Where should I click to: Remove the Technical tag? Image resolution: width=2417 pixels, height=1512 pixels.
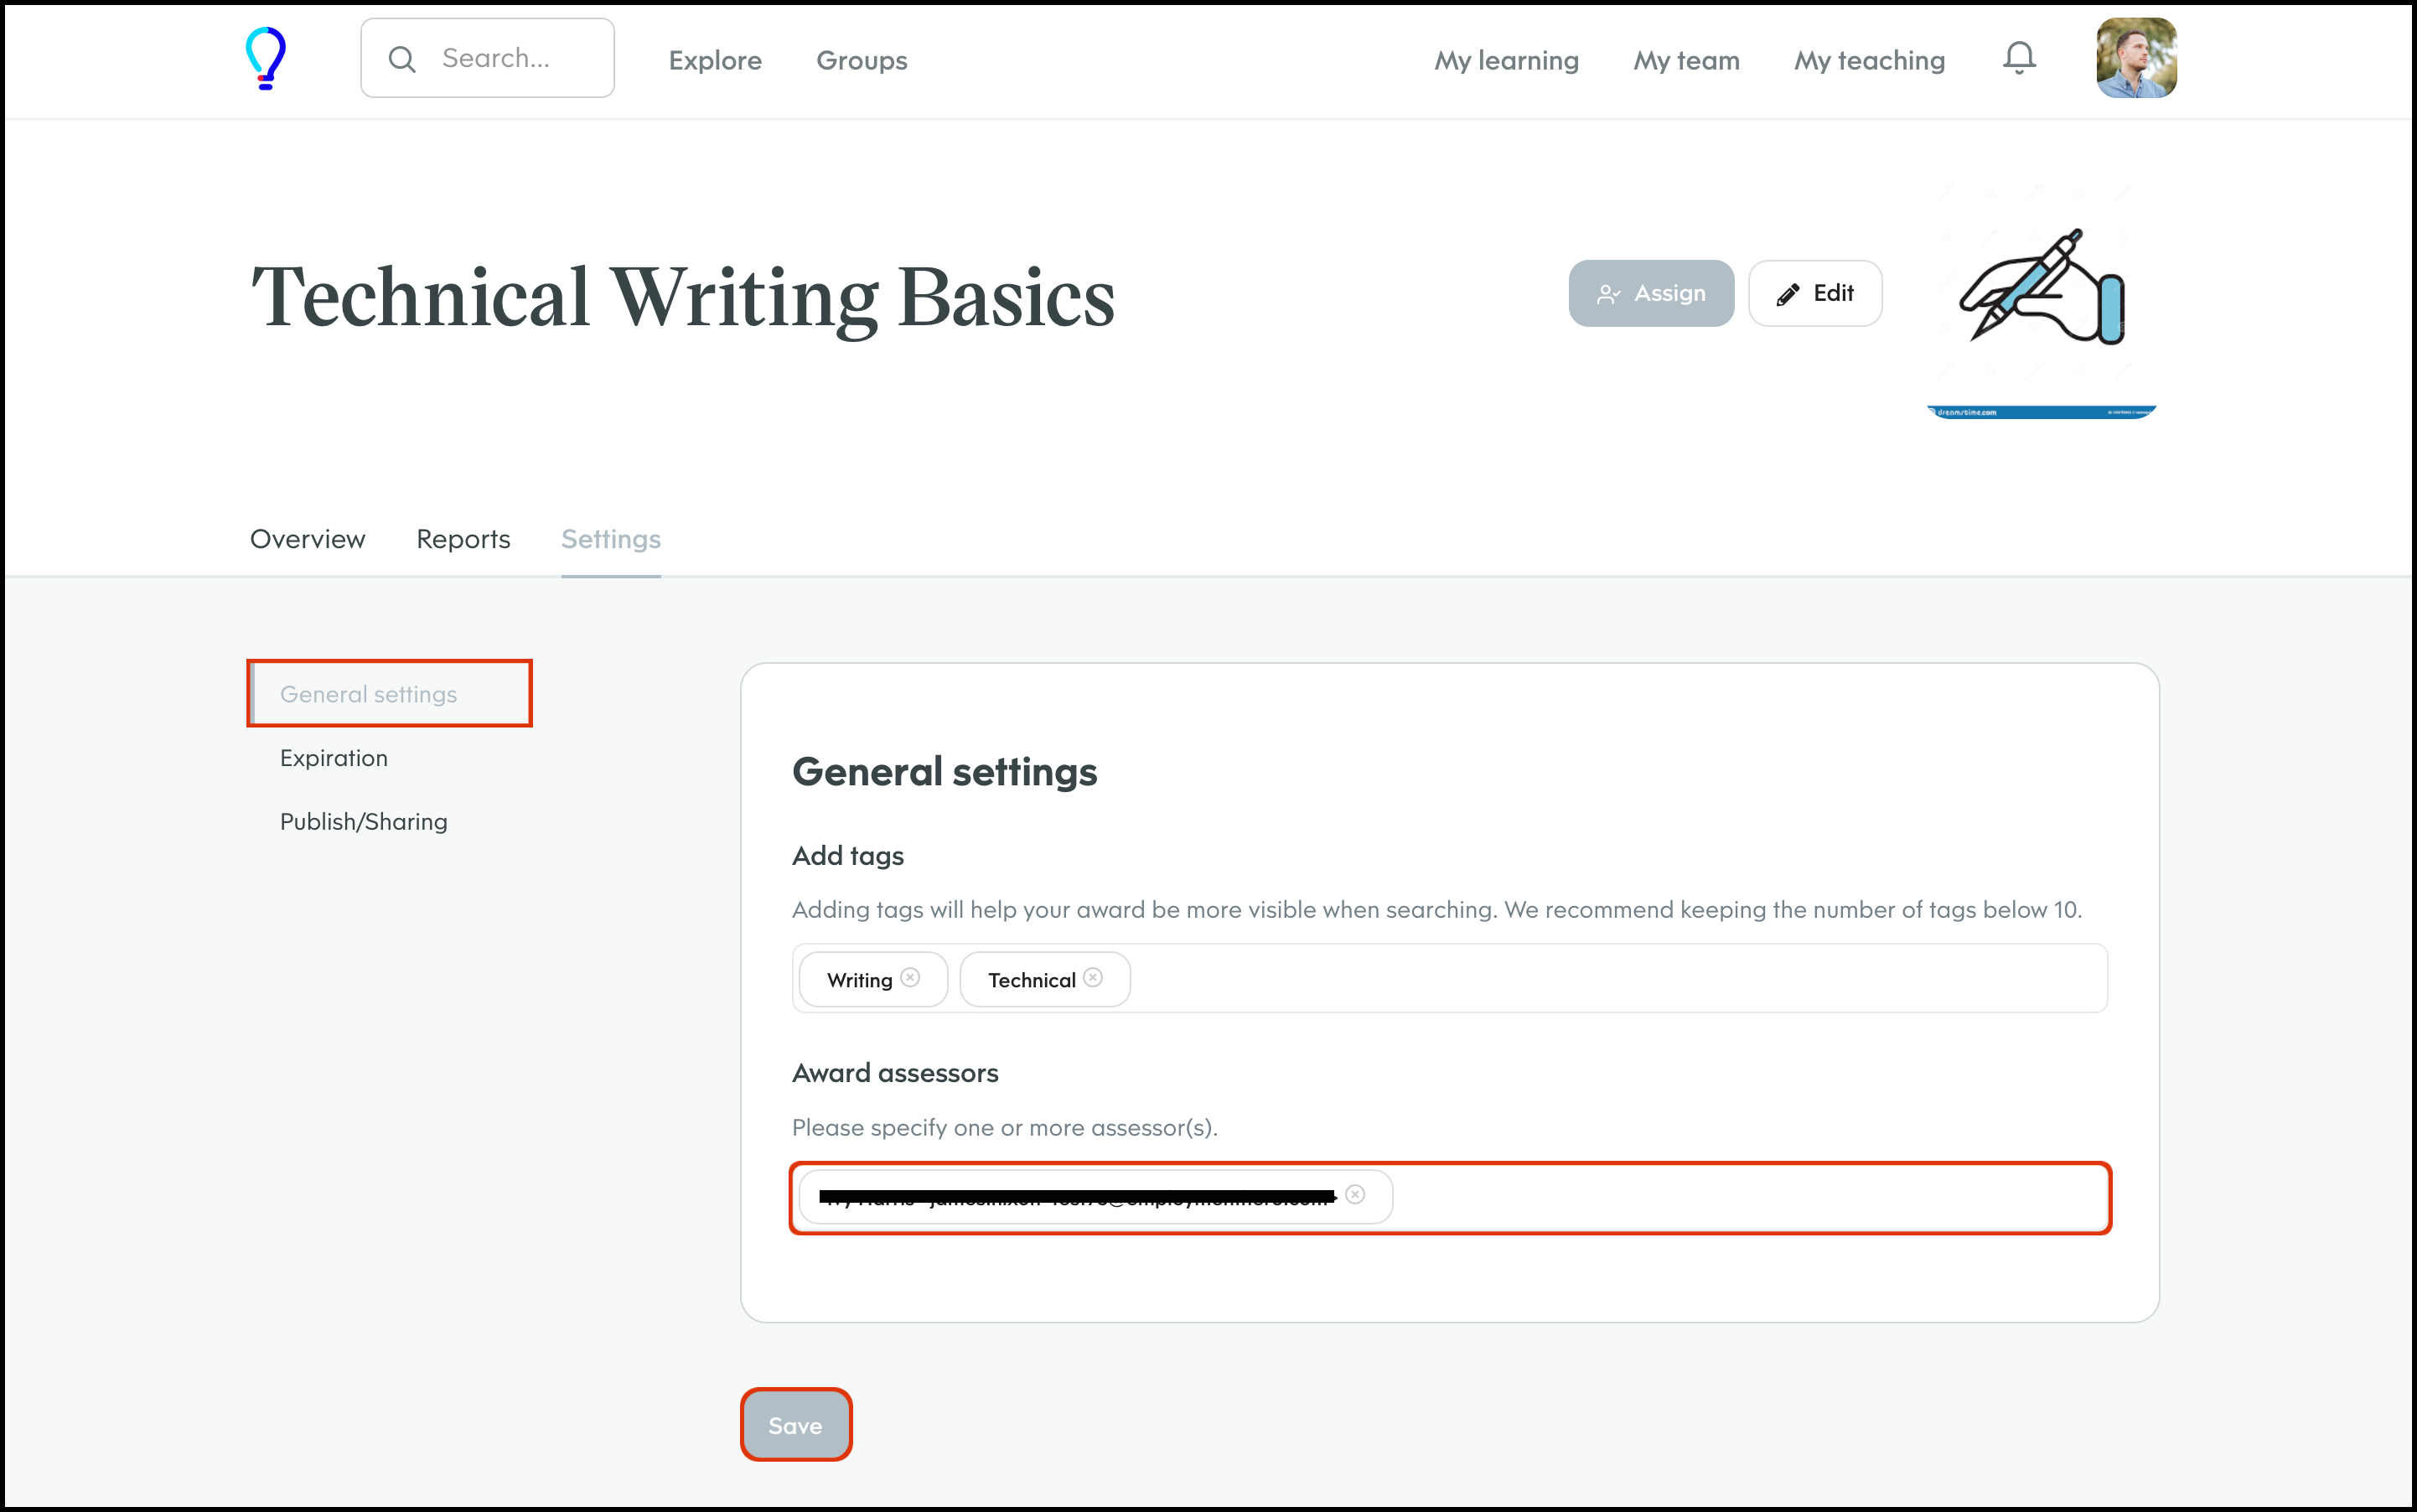coord(1093,978)
